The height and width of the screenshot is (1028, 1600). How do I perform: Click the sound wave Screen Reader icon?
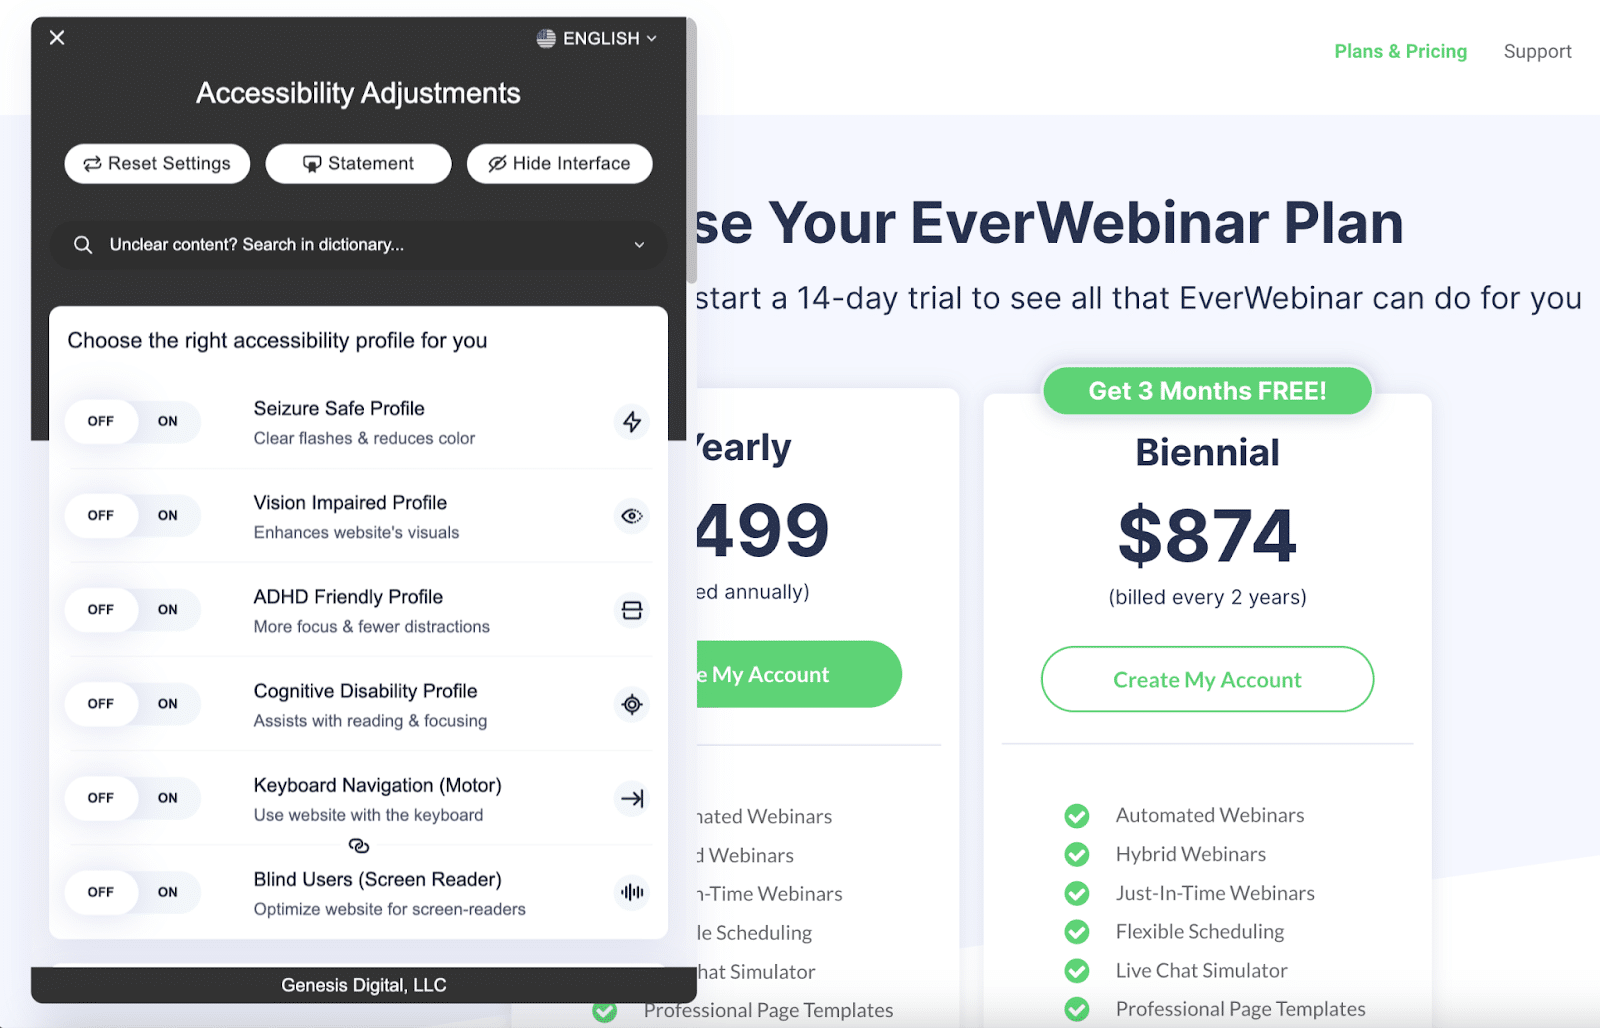(632, 892)
